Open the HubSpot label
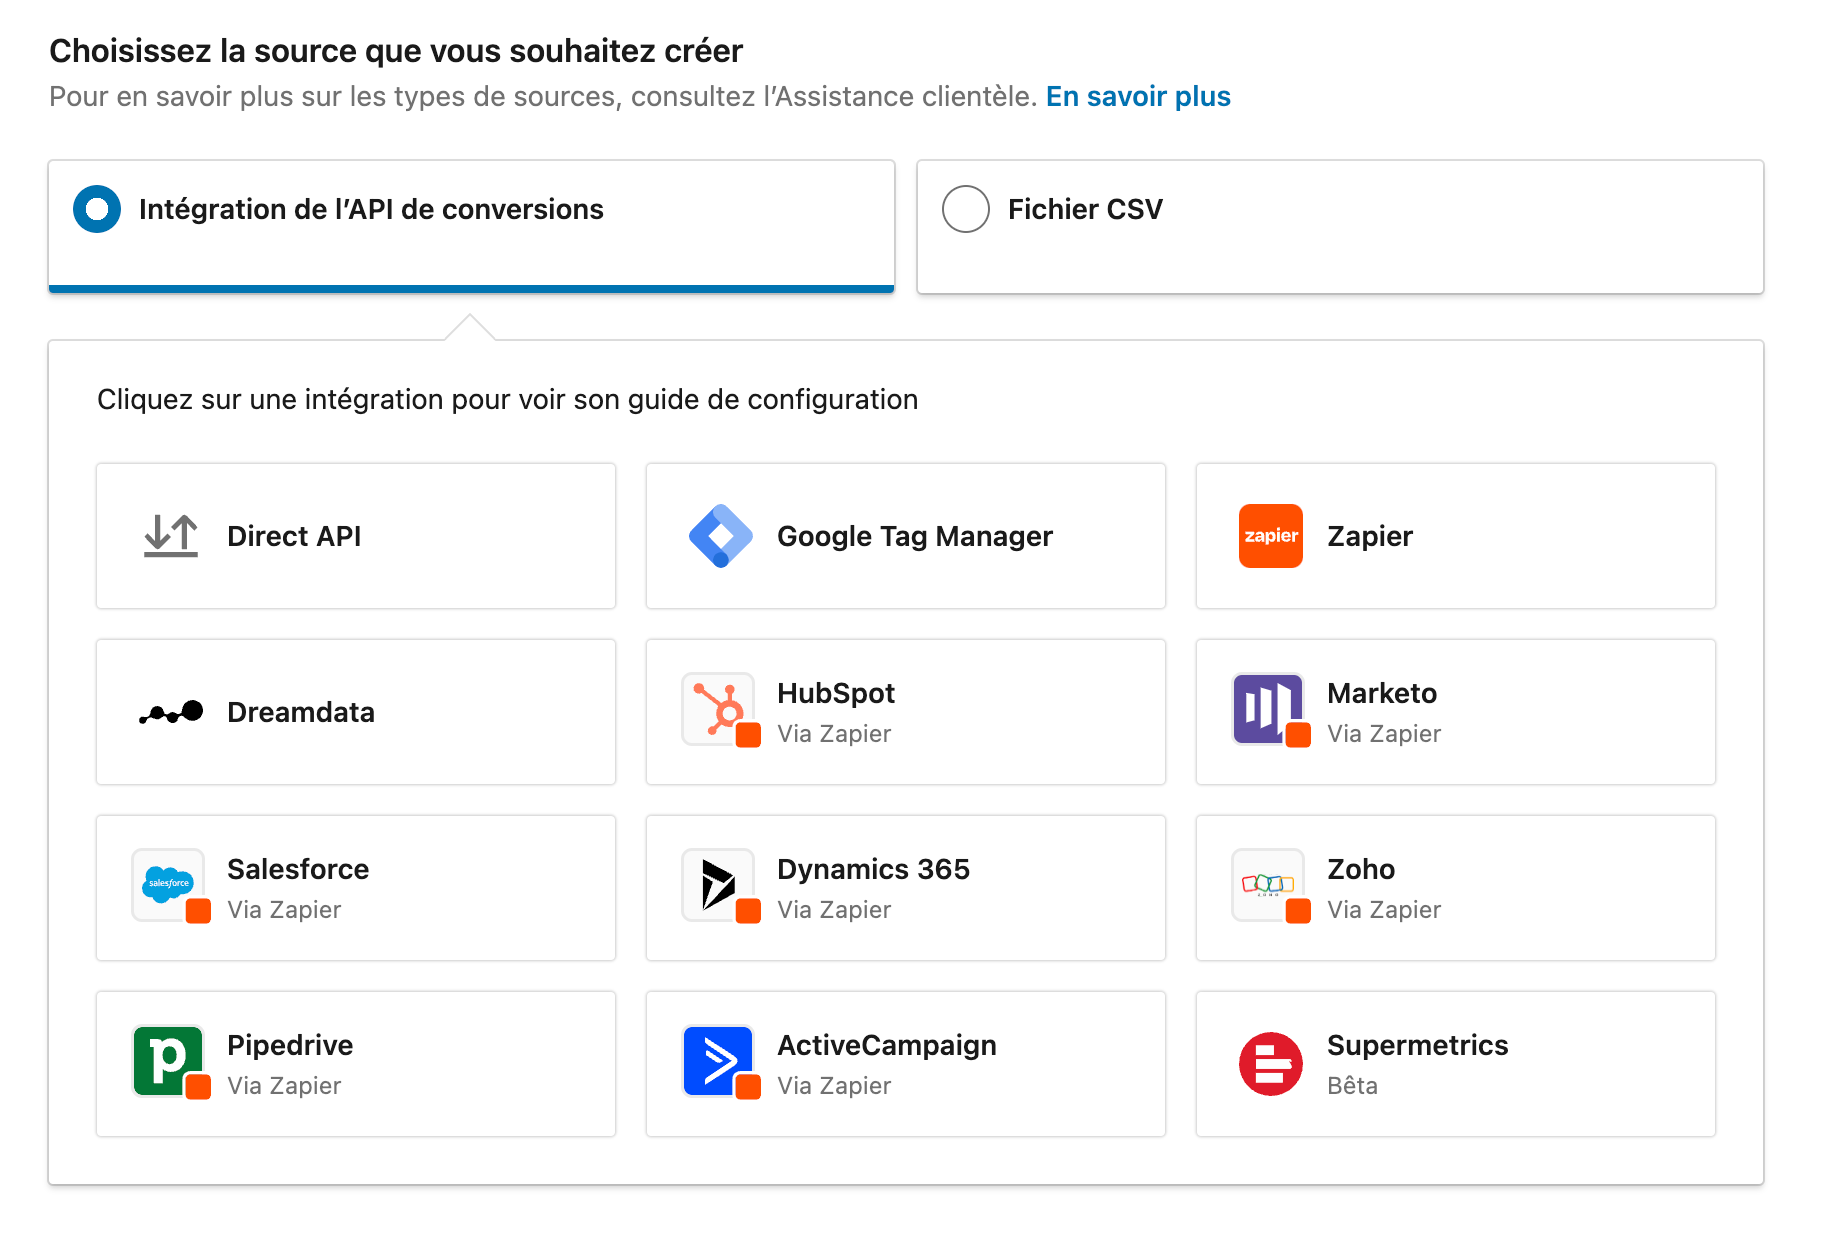This screenshot has width=1830, height=1242. point(836,693)
